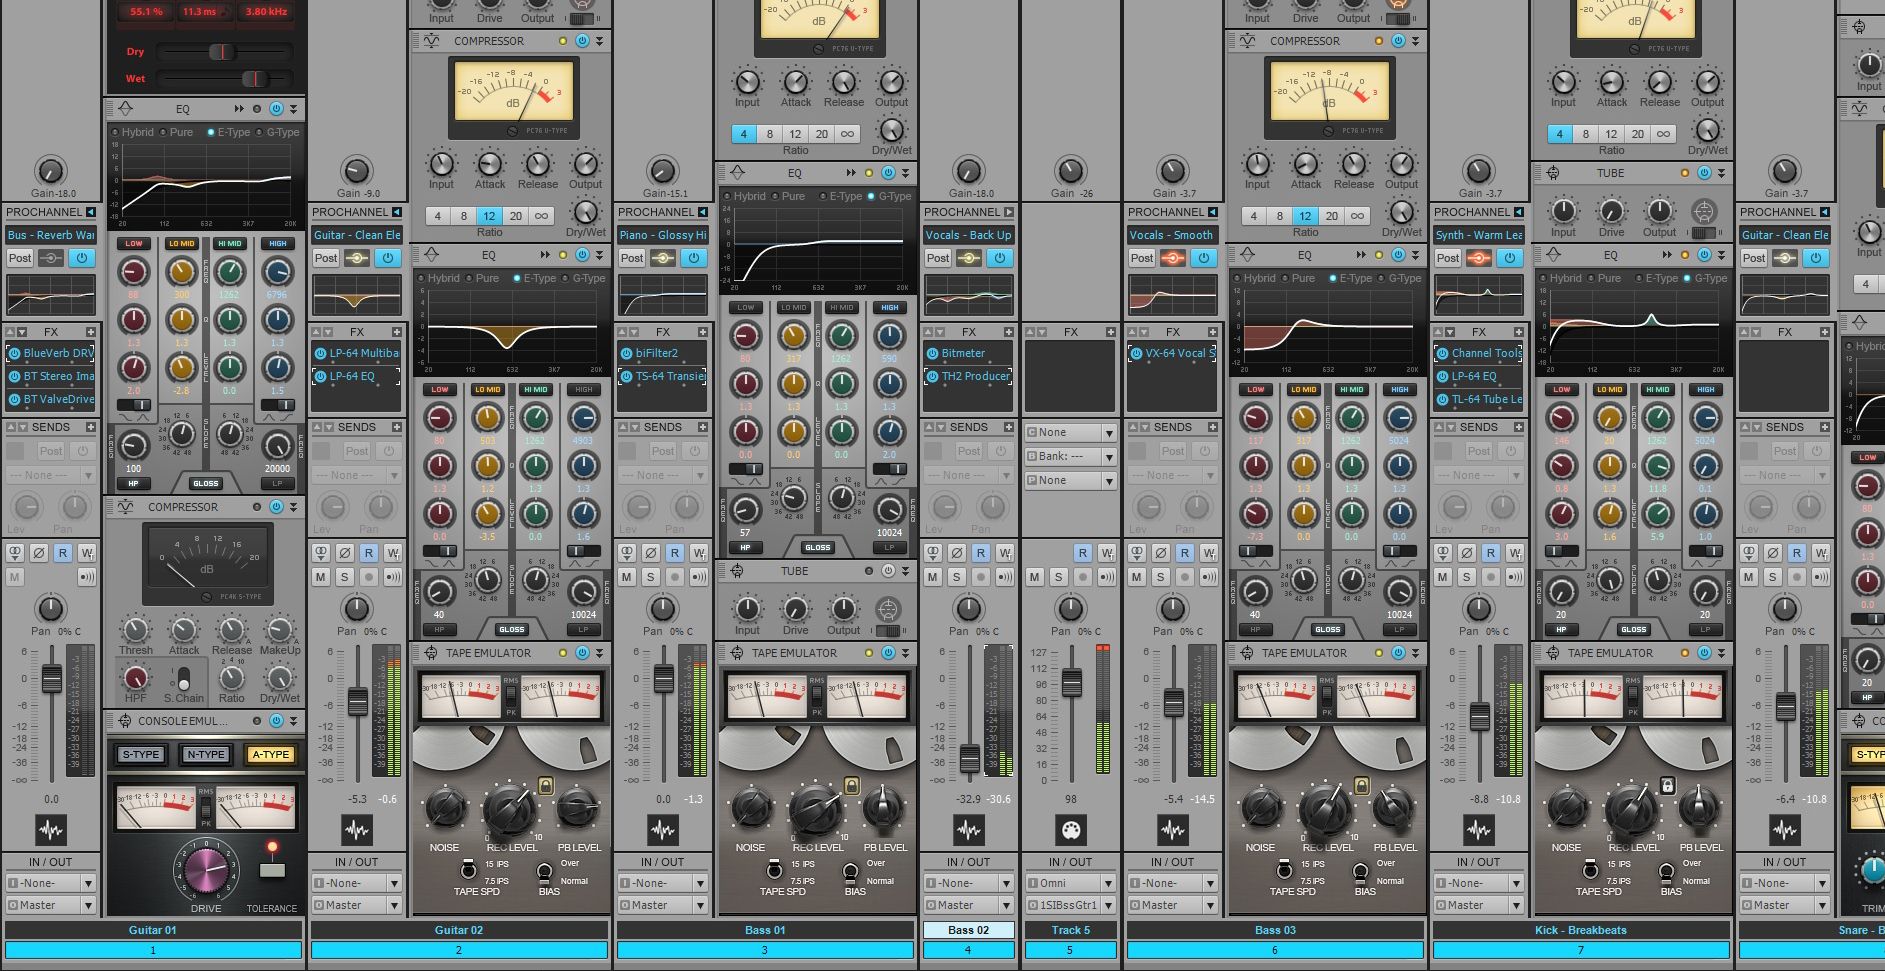Click the audio waveform icon of Guitar 01

pos(51,830)
